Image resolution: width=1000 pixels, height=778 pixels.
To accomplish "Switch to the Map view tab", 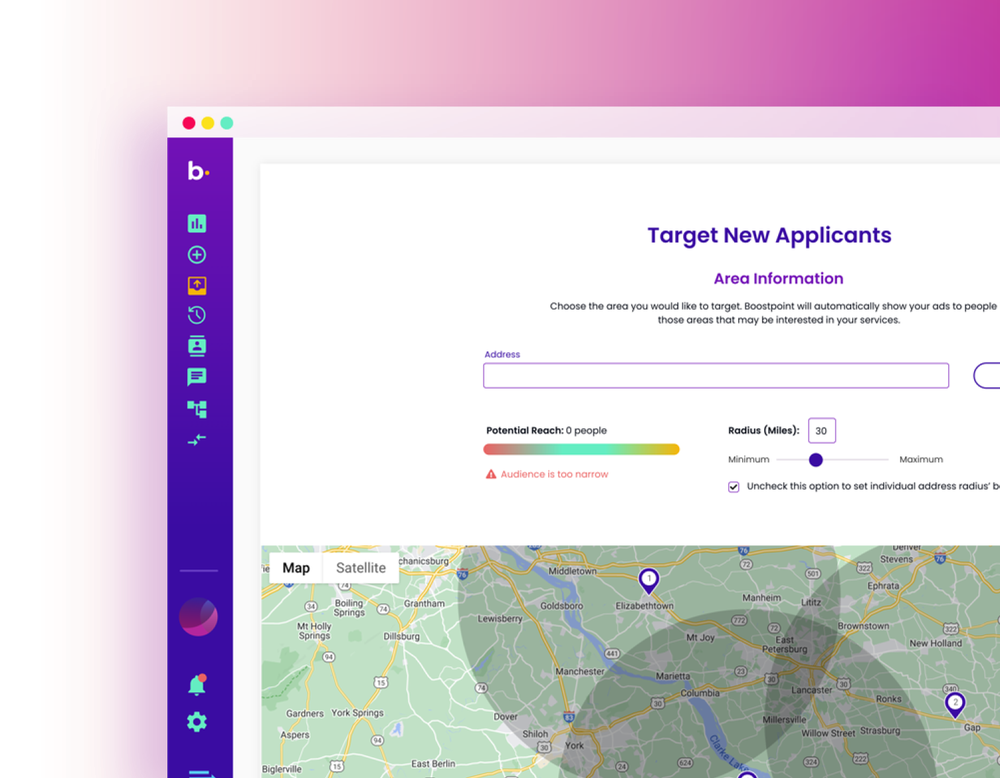I will (x=296, y=567).
